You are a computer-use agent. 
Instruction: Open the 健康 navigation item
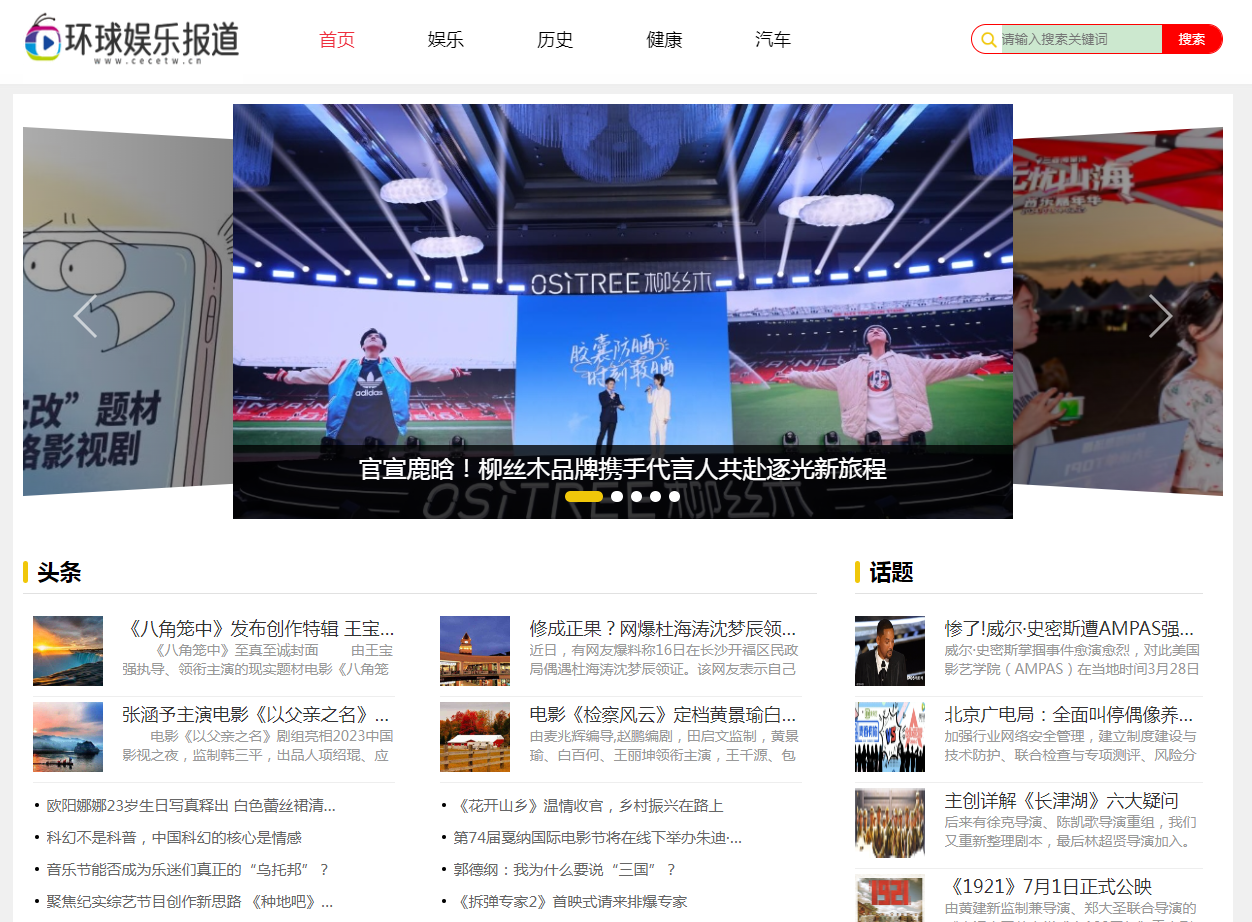[x=664, y=40]
